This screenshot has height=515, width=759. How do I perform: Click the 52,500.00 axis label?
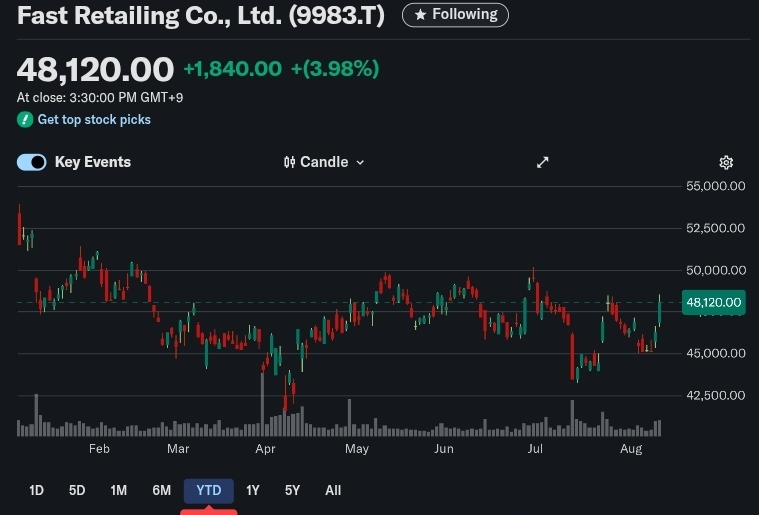pyautogui.click(x=715, y=228)
